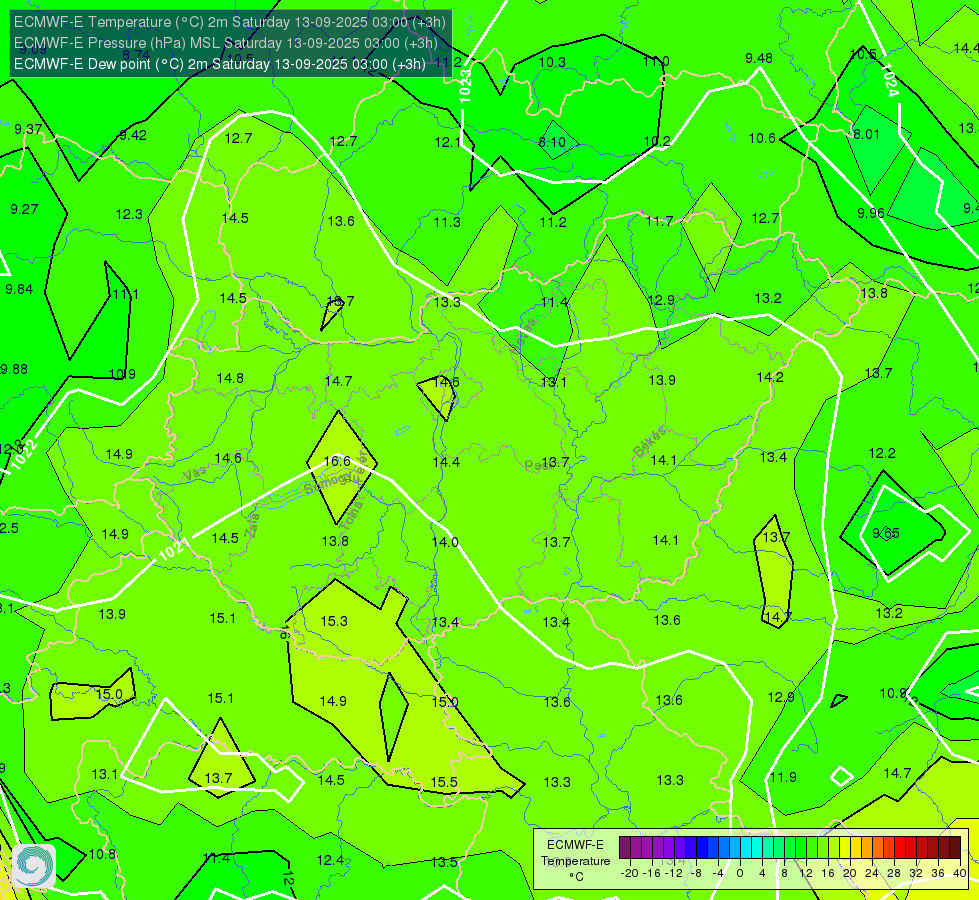Click the 12.2 temperature value
This screenshot has width=979, height=900.
point(882,453)
